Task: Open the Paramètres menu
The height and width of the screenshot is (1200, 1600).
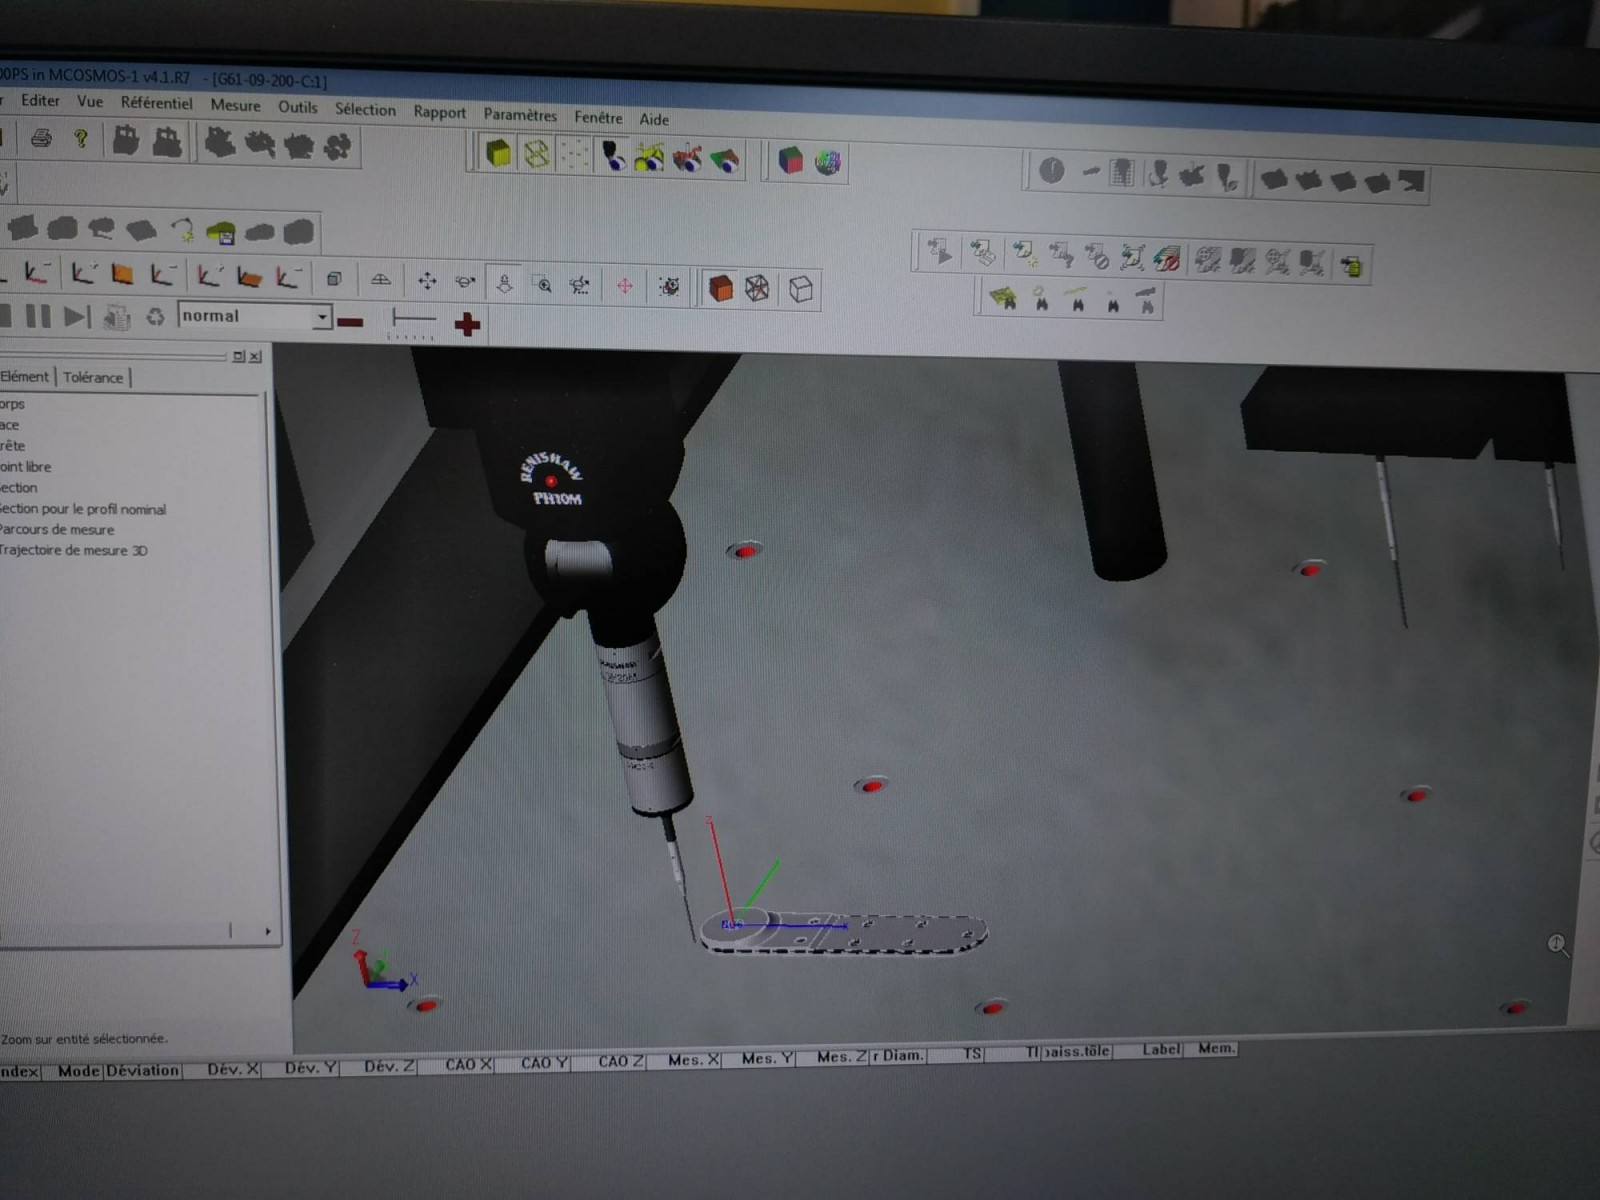Action: 520,114
